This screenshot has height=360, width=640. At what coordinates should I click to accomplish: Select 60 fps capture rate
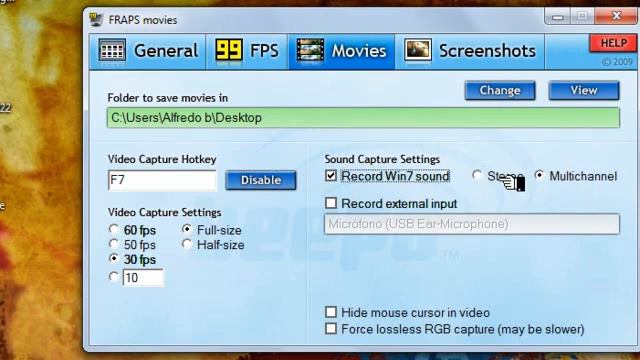point(113,229)
